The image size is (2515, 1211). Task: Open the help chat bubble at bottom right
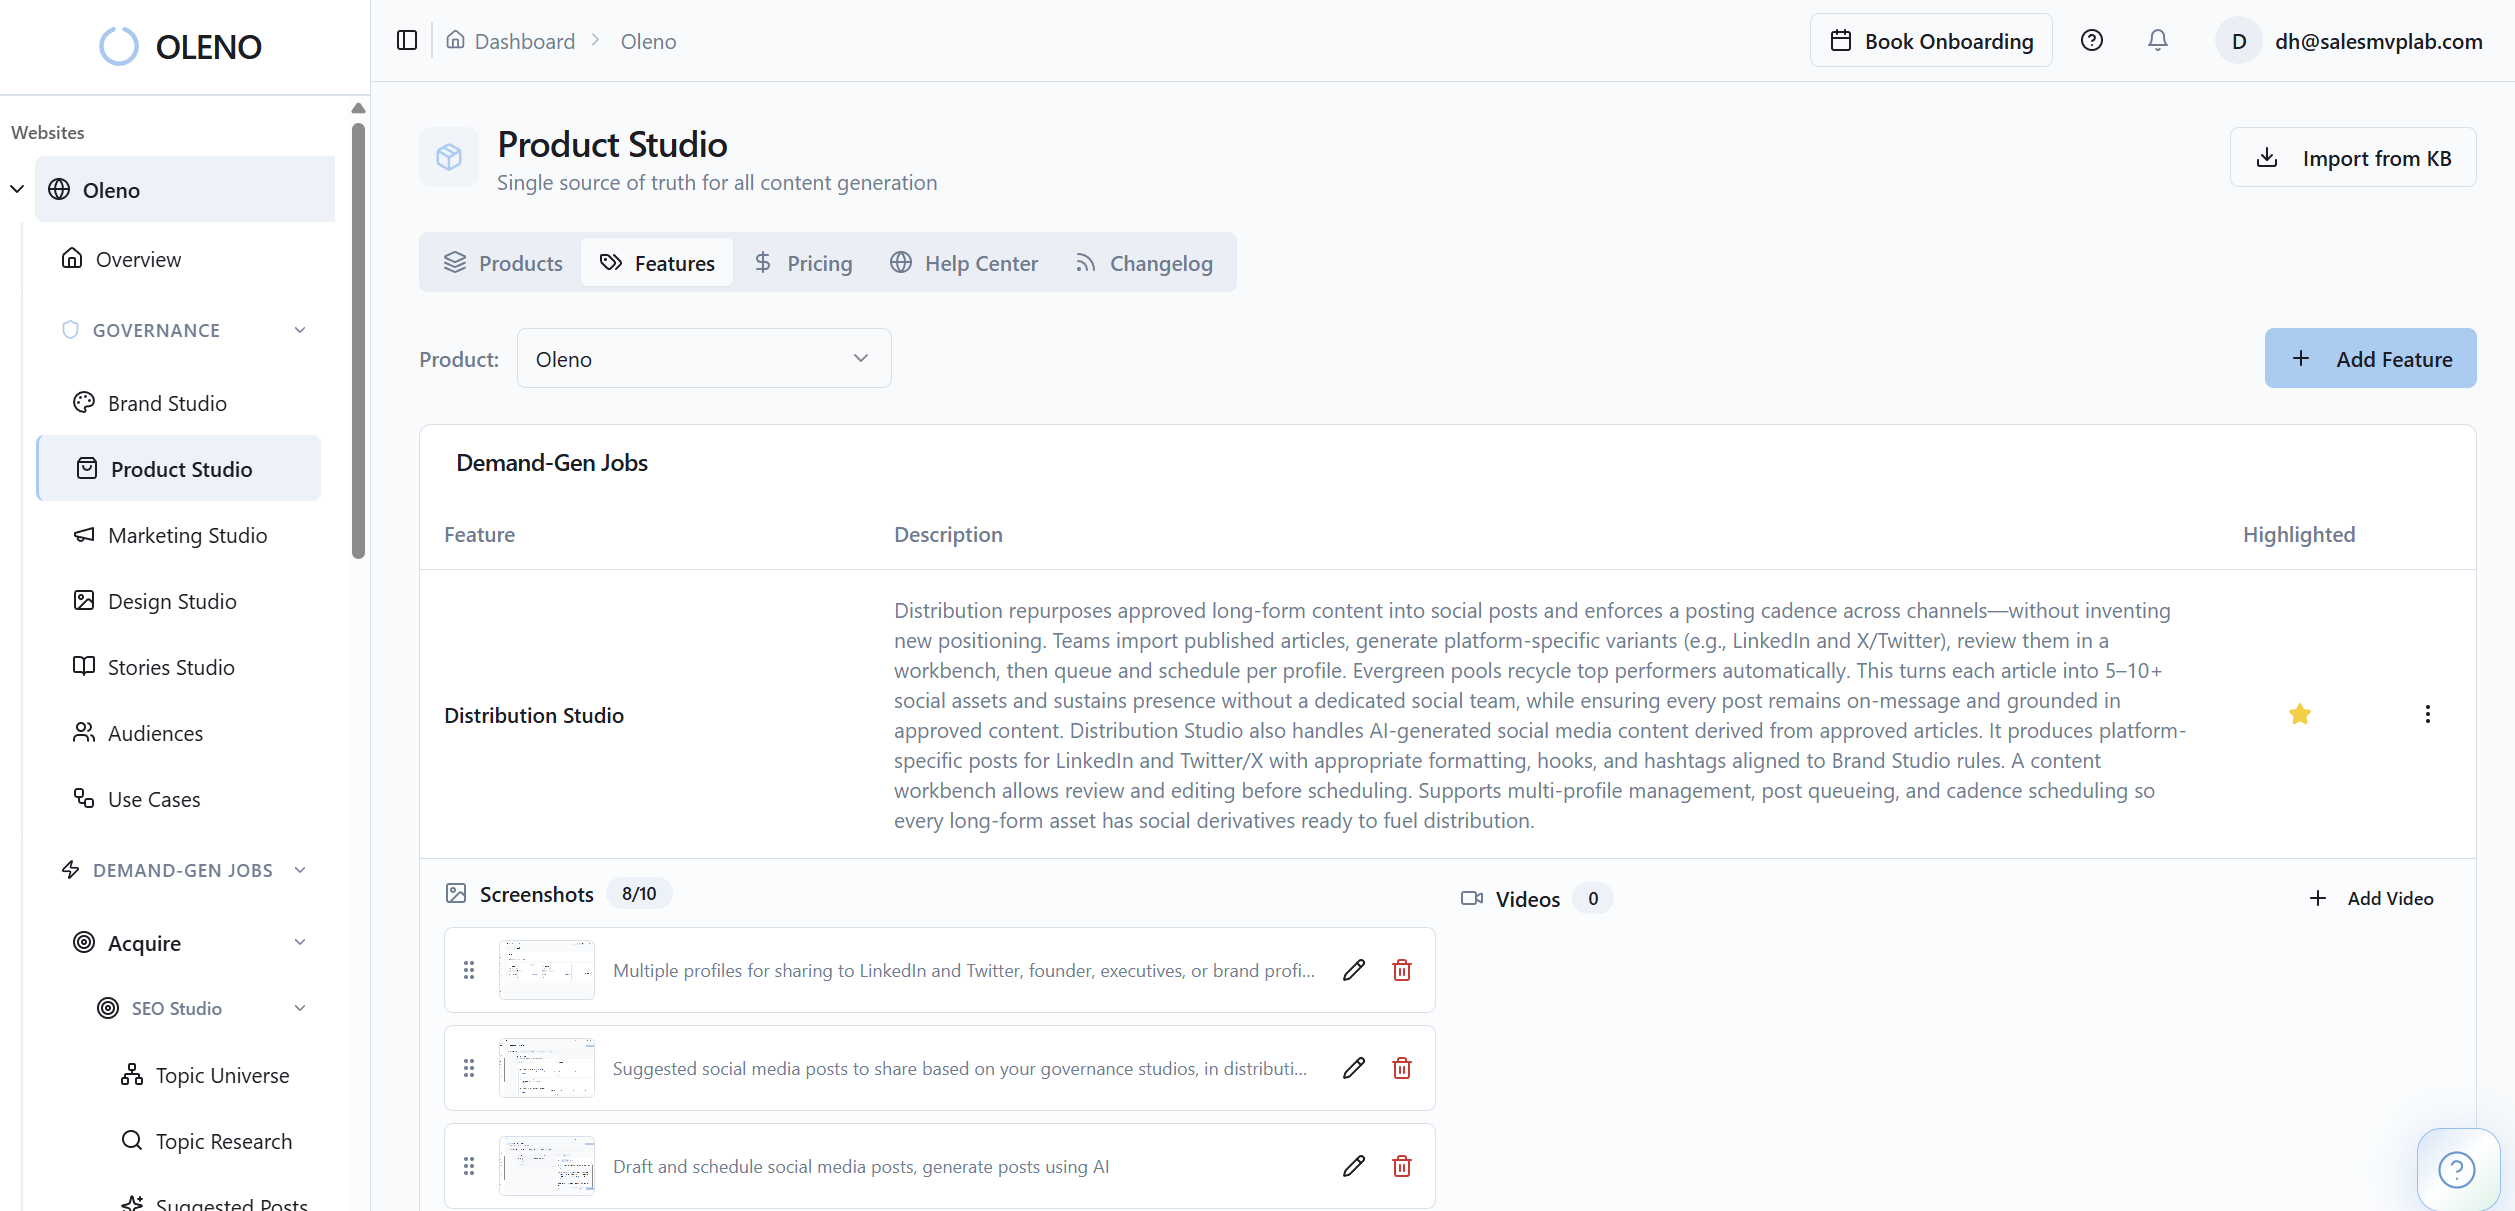(2458, 1169)
